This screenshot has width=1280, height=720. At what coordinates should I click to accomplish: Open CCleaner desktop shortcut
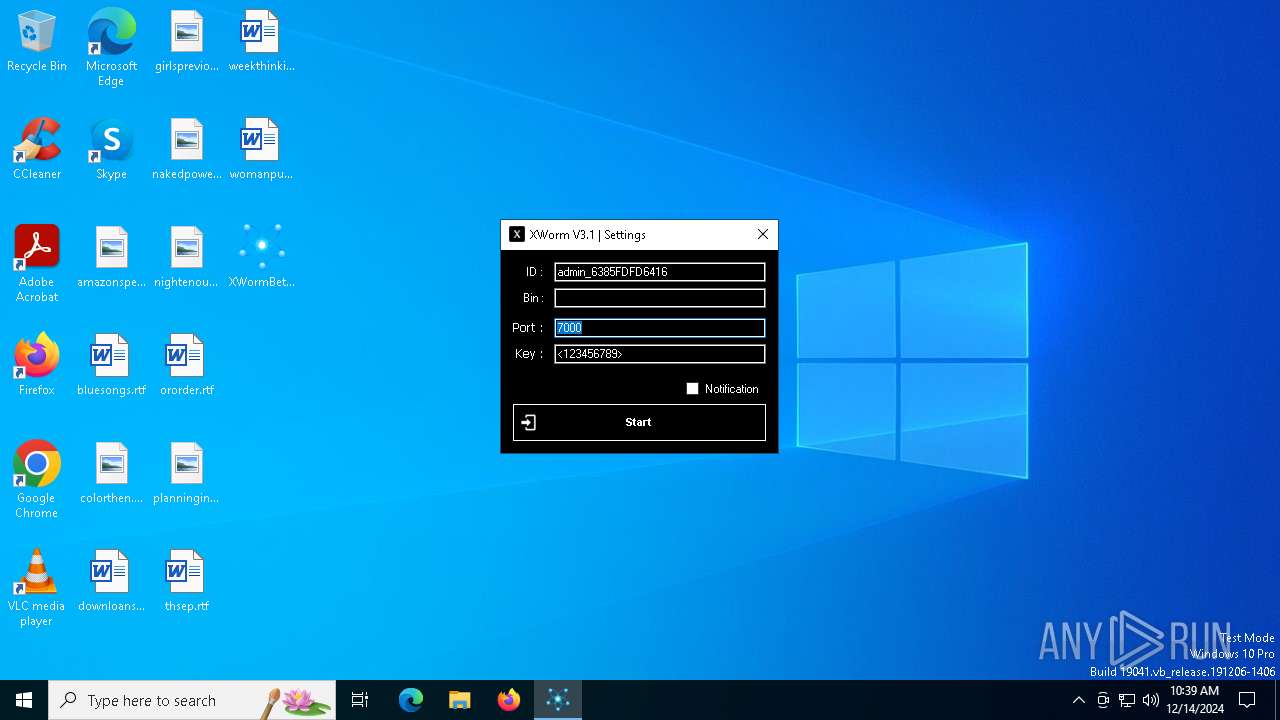tap(37, 150)
